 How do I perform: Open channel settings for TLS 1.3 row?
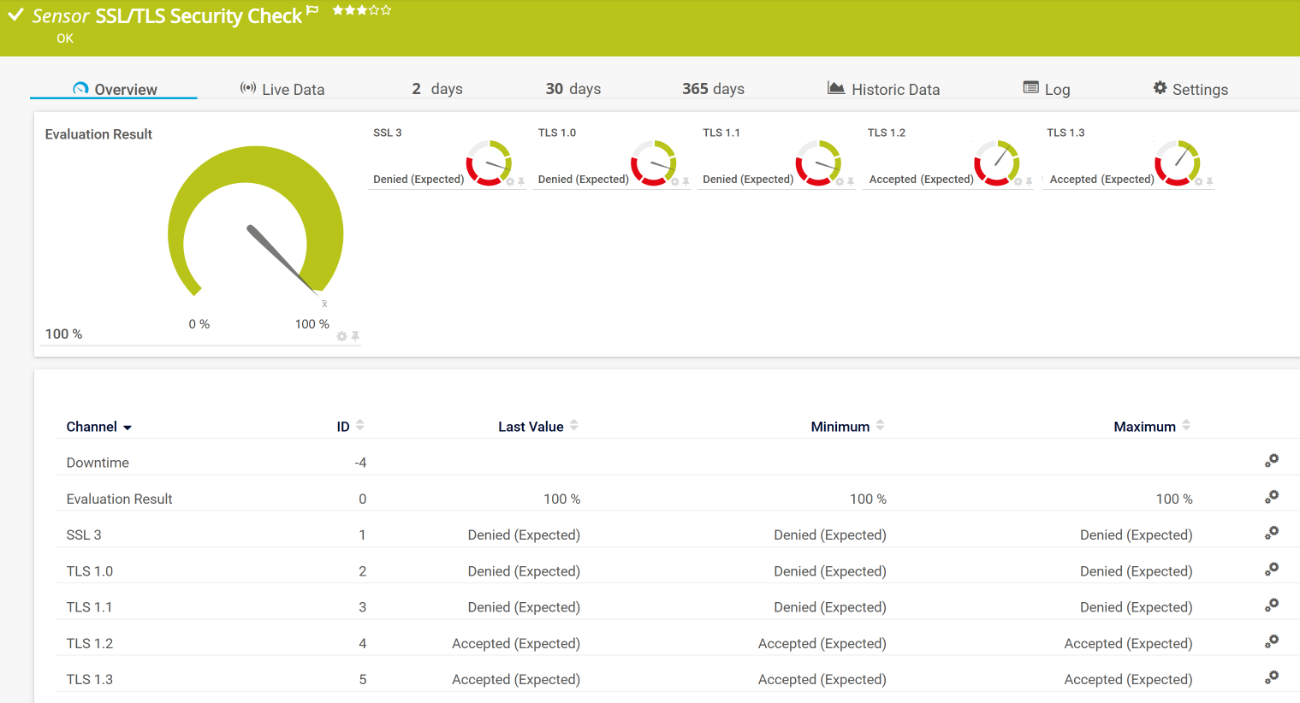[1271, 677]
